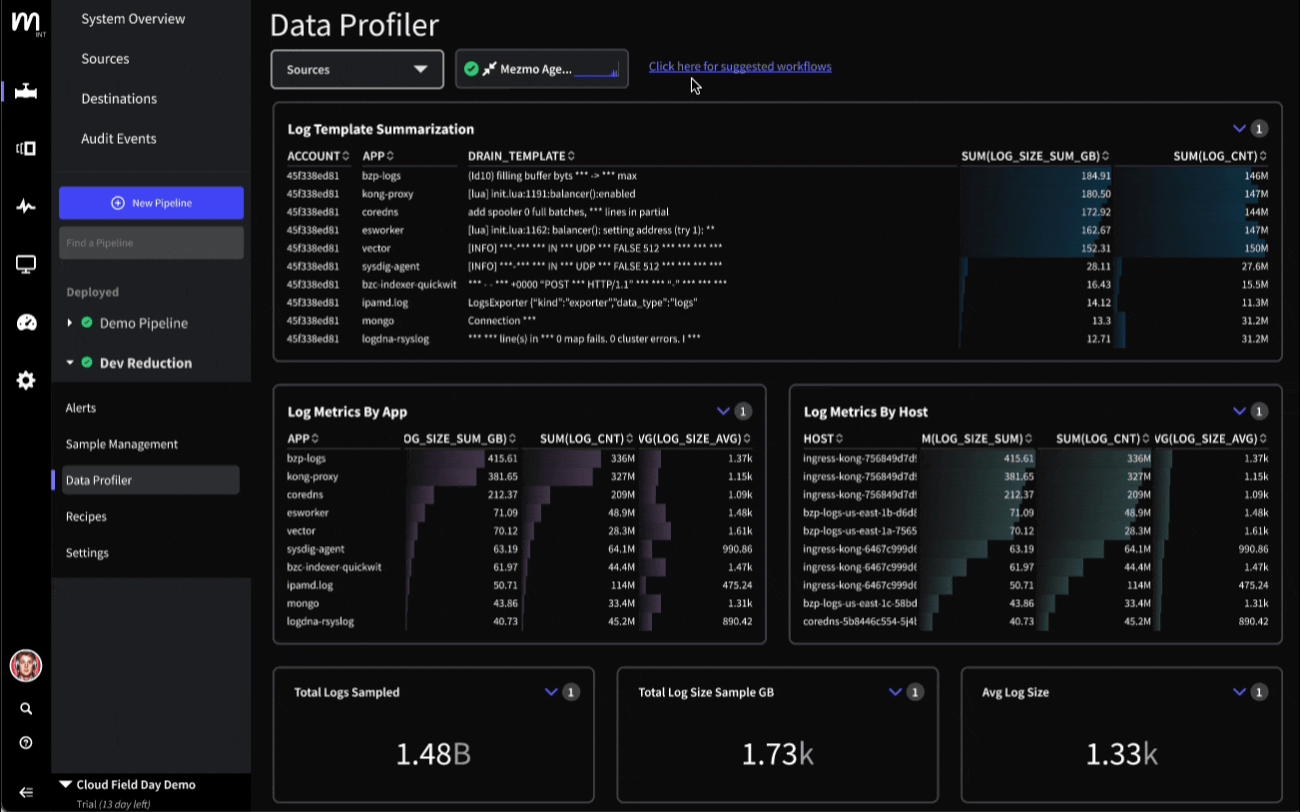Image resolution: width=1300 pixels, height=812 pixels.
Task: Click here for suggested workflows link
Action: click(740, 66)
